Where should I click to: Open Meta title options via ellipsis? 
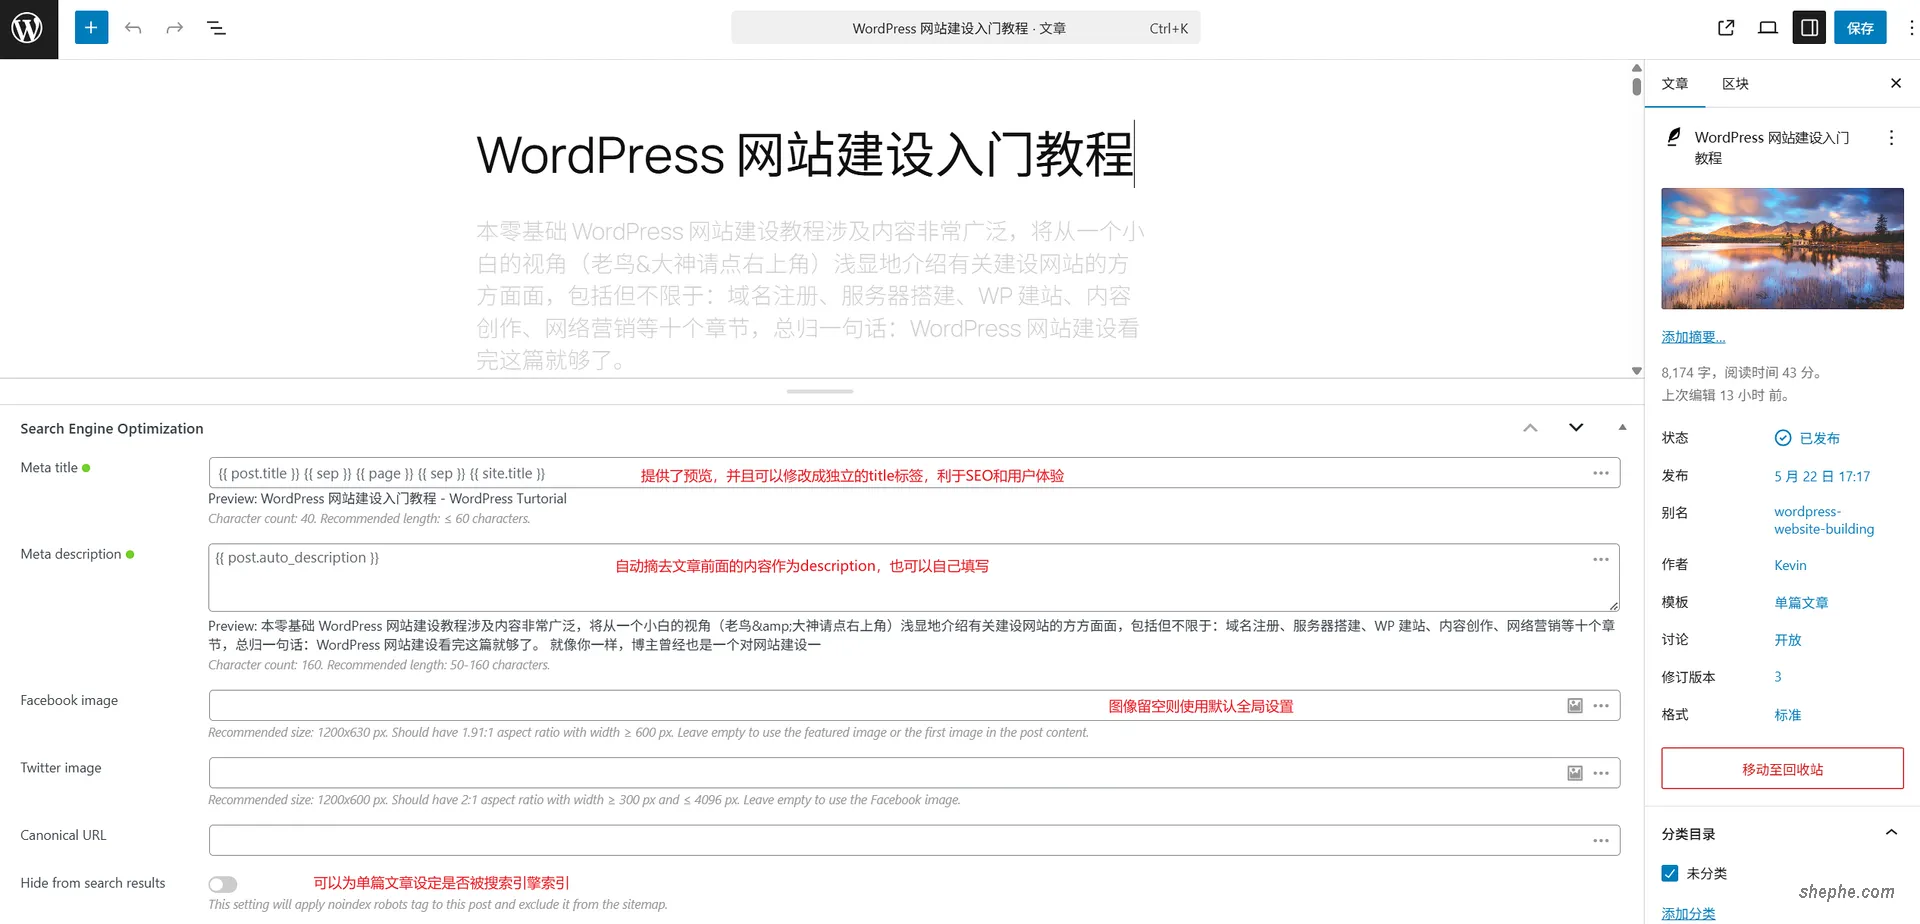[1601, 472]
